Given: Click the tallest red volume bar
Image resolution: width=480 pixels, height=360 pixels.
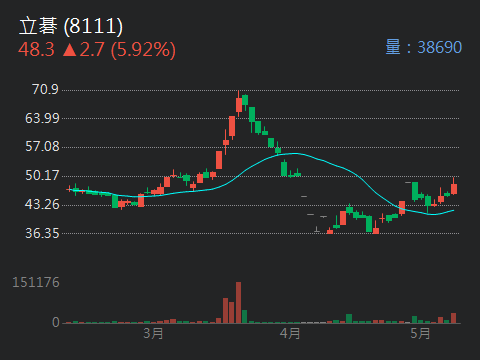Looking at the screenshot, I should coord(238,303).
